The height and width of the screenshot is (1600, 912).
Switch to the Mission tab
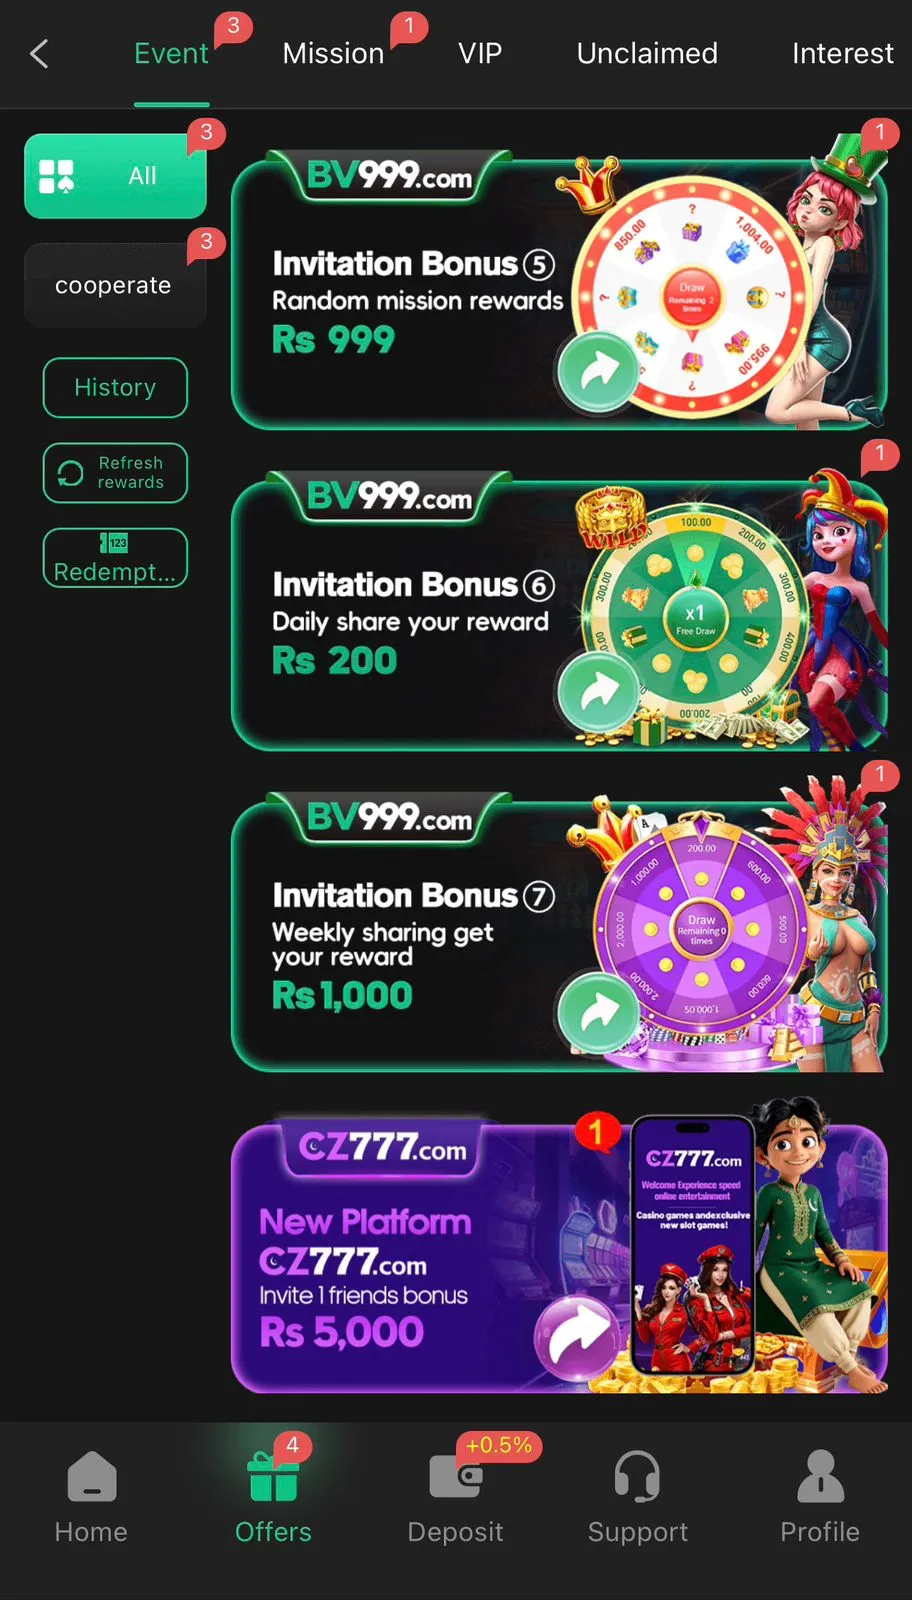(x=333, y=54)
